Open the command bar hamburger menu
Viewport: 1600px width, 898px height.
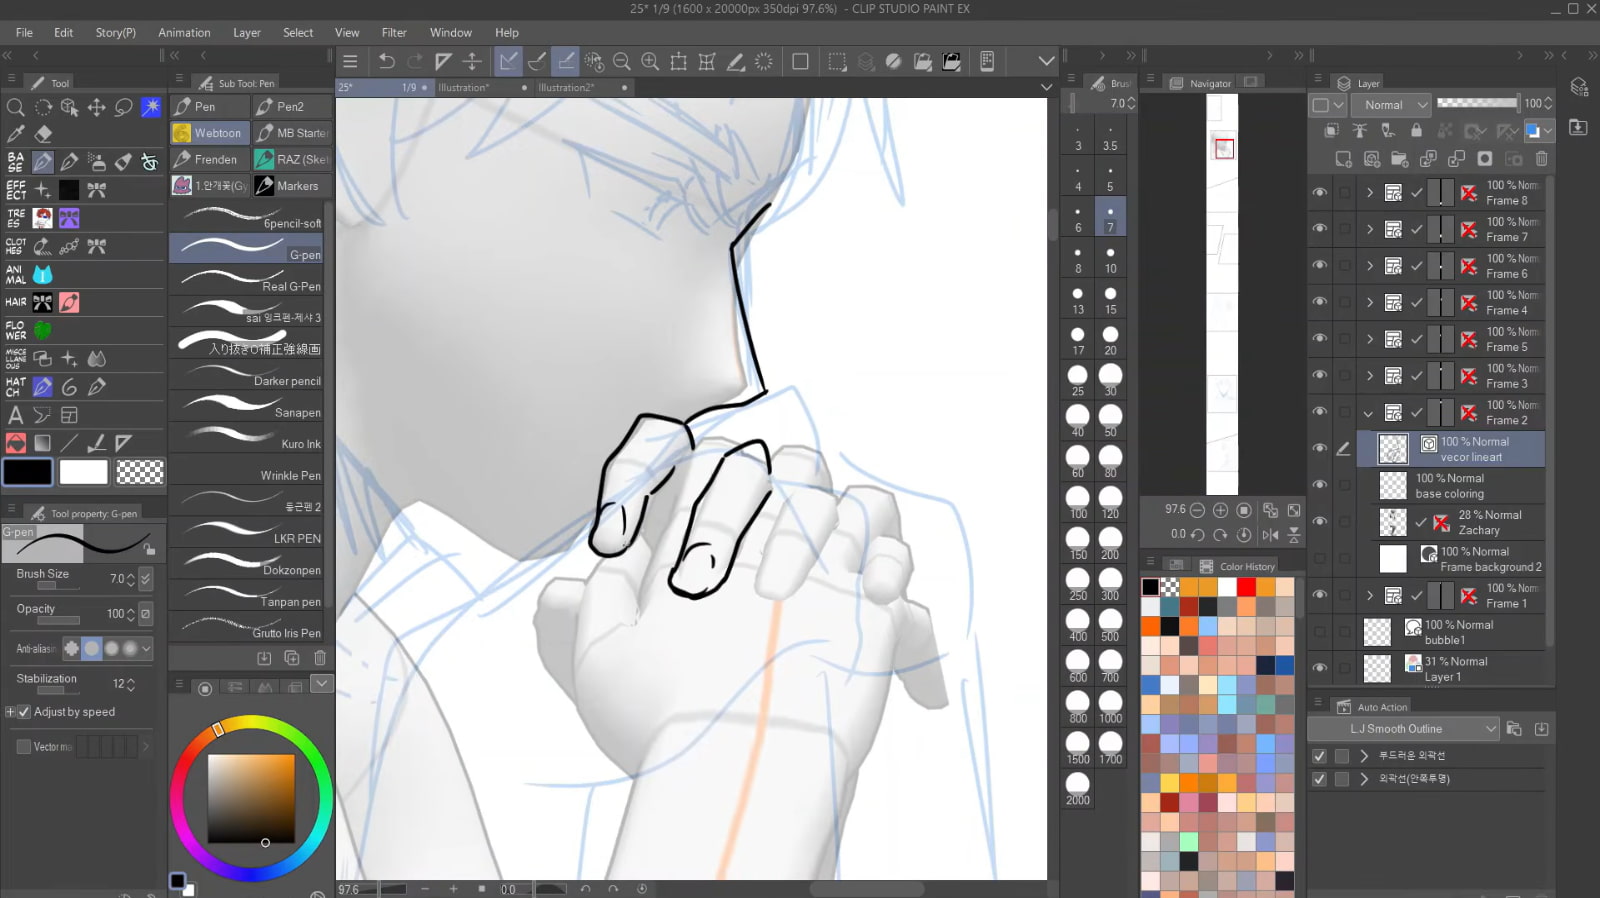[x=350, y=62]
